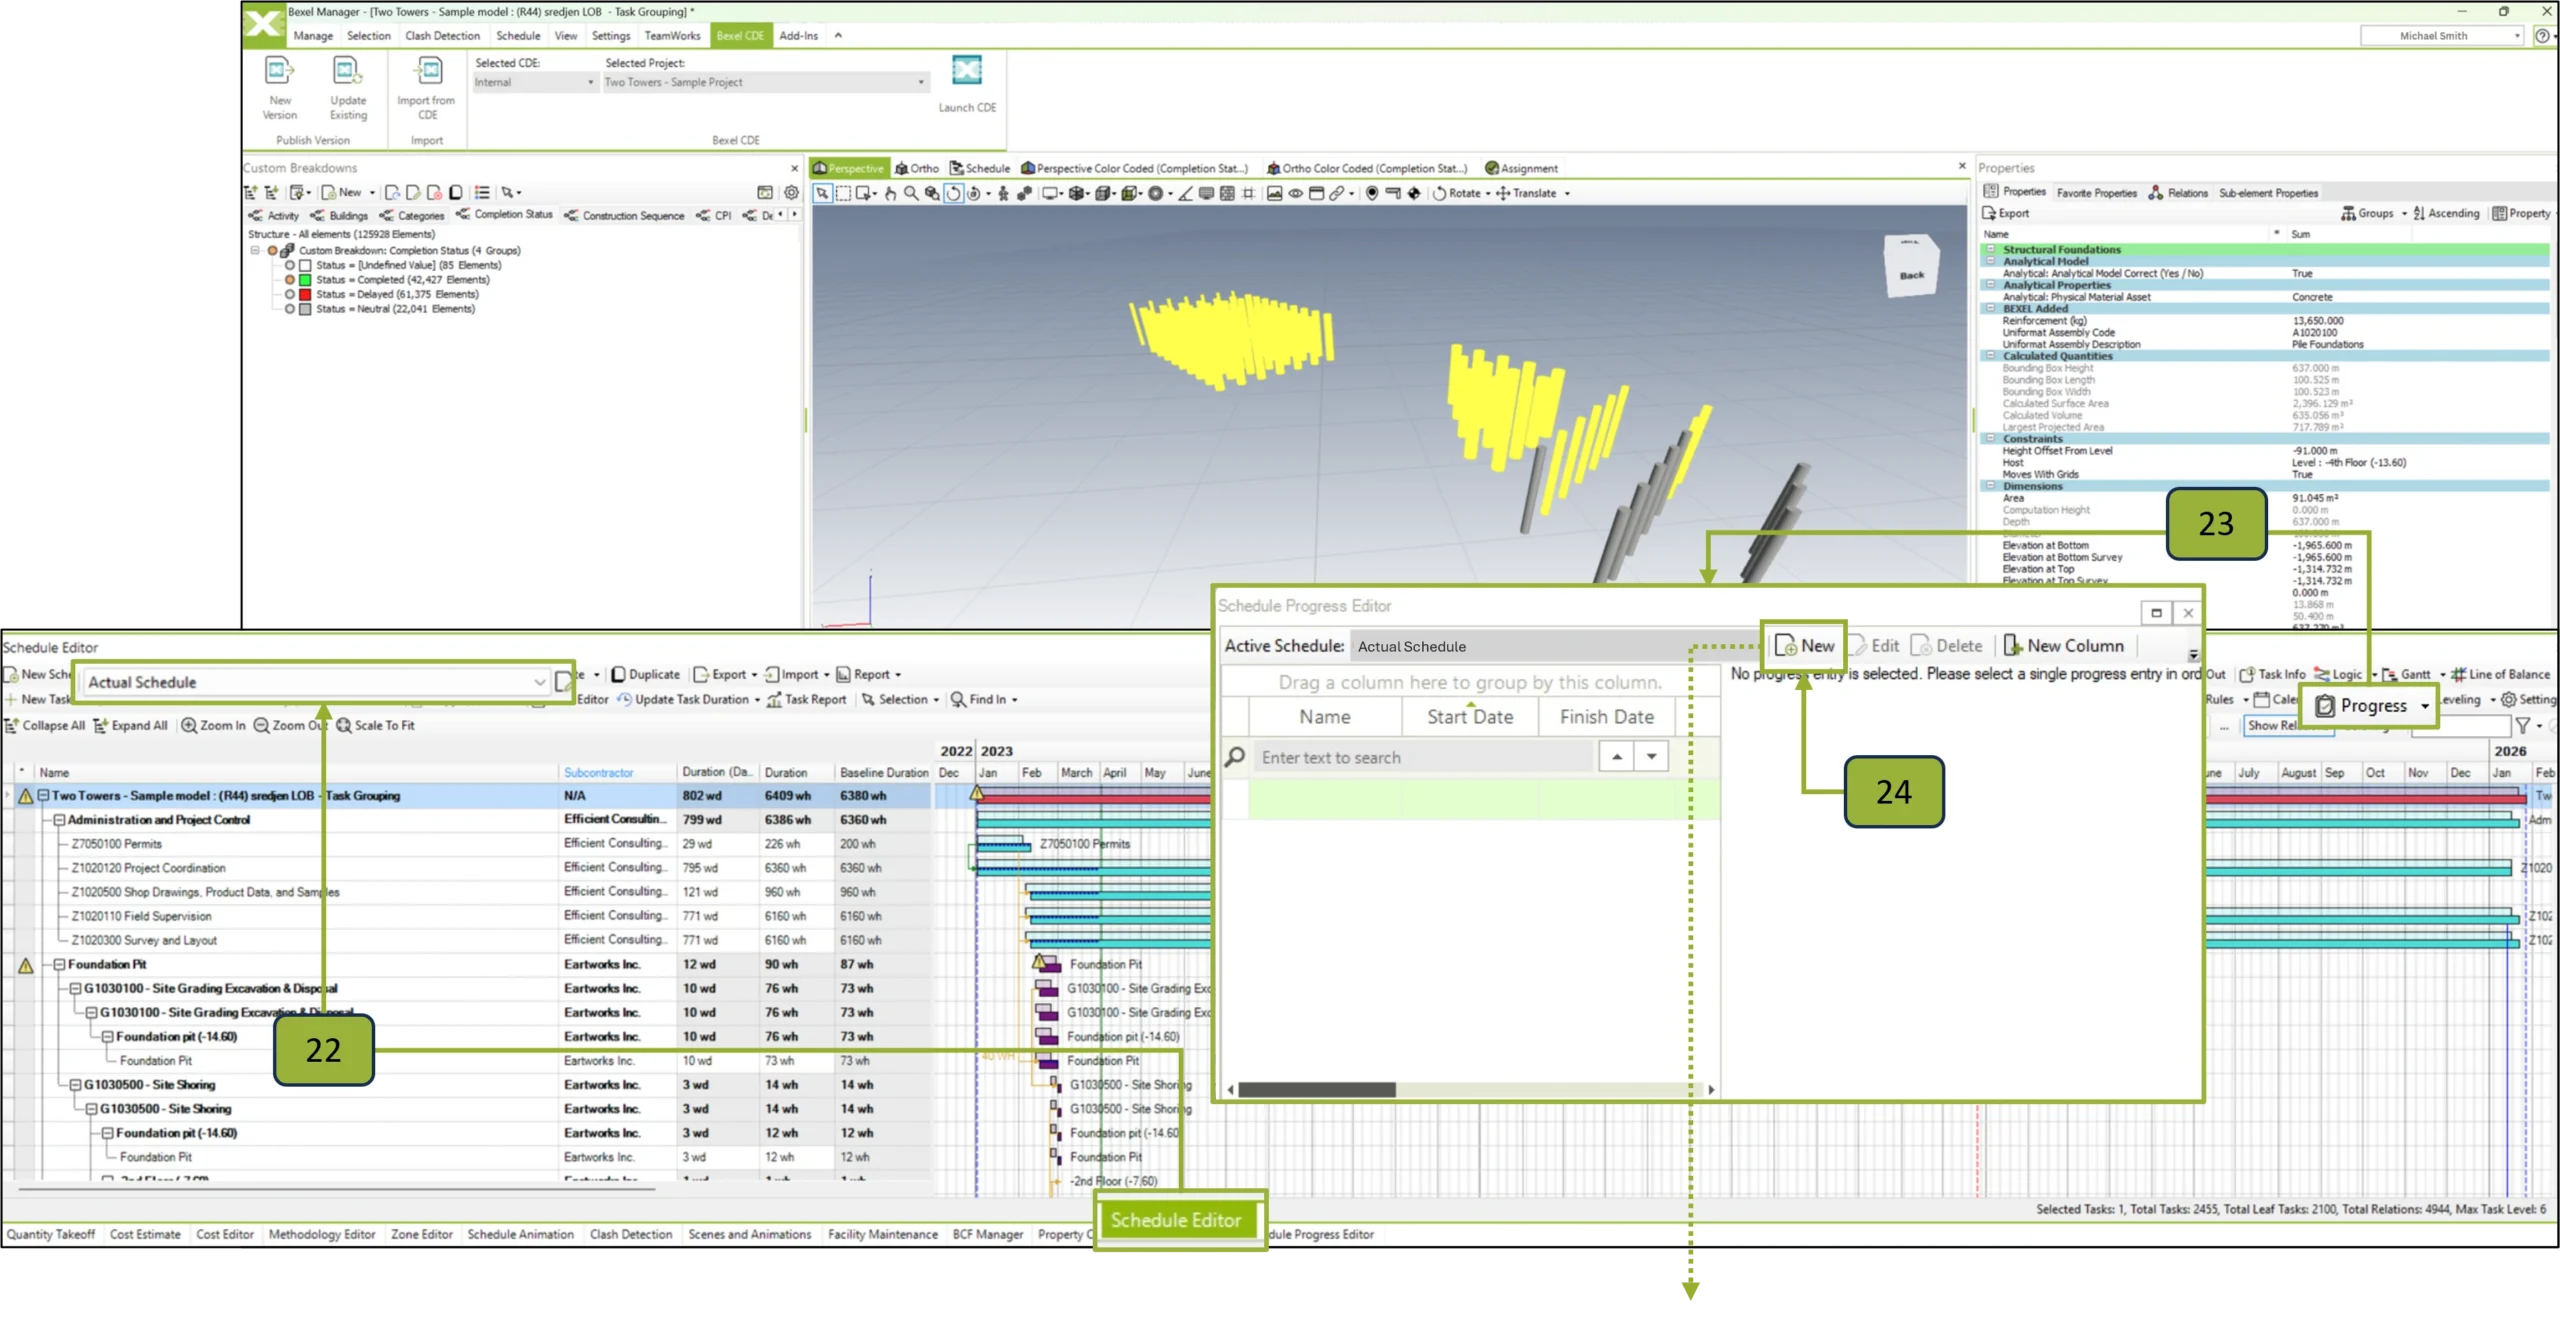Image resolution: width=2560 pixels, height=1320 pixels.
Task: Click the red swatch of Delayed status
Action: 305,294
